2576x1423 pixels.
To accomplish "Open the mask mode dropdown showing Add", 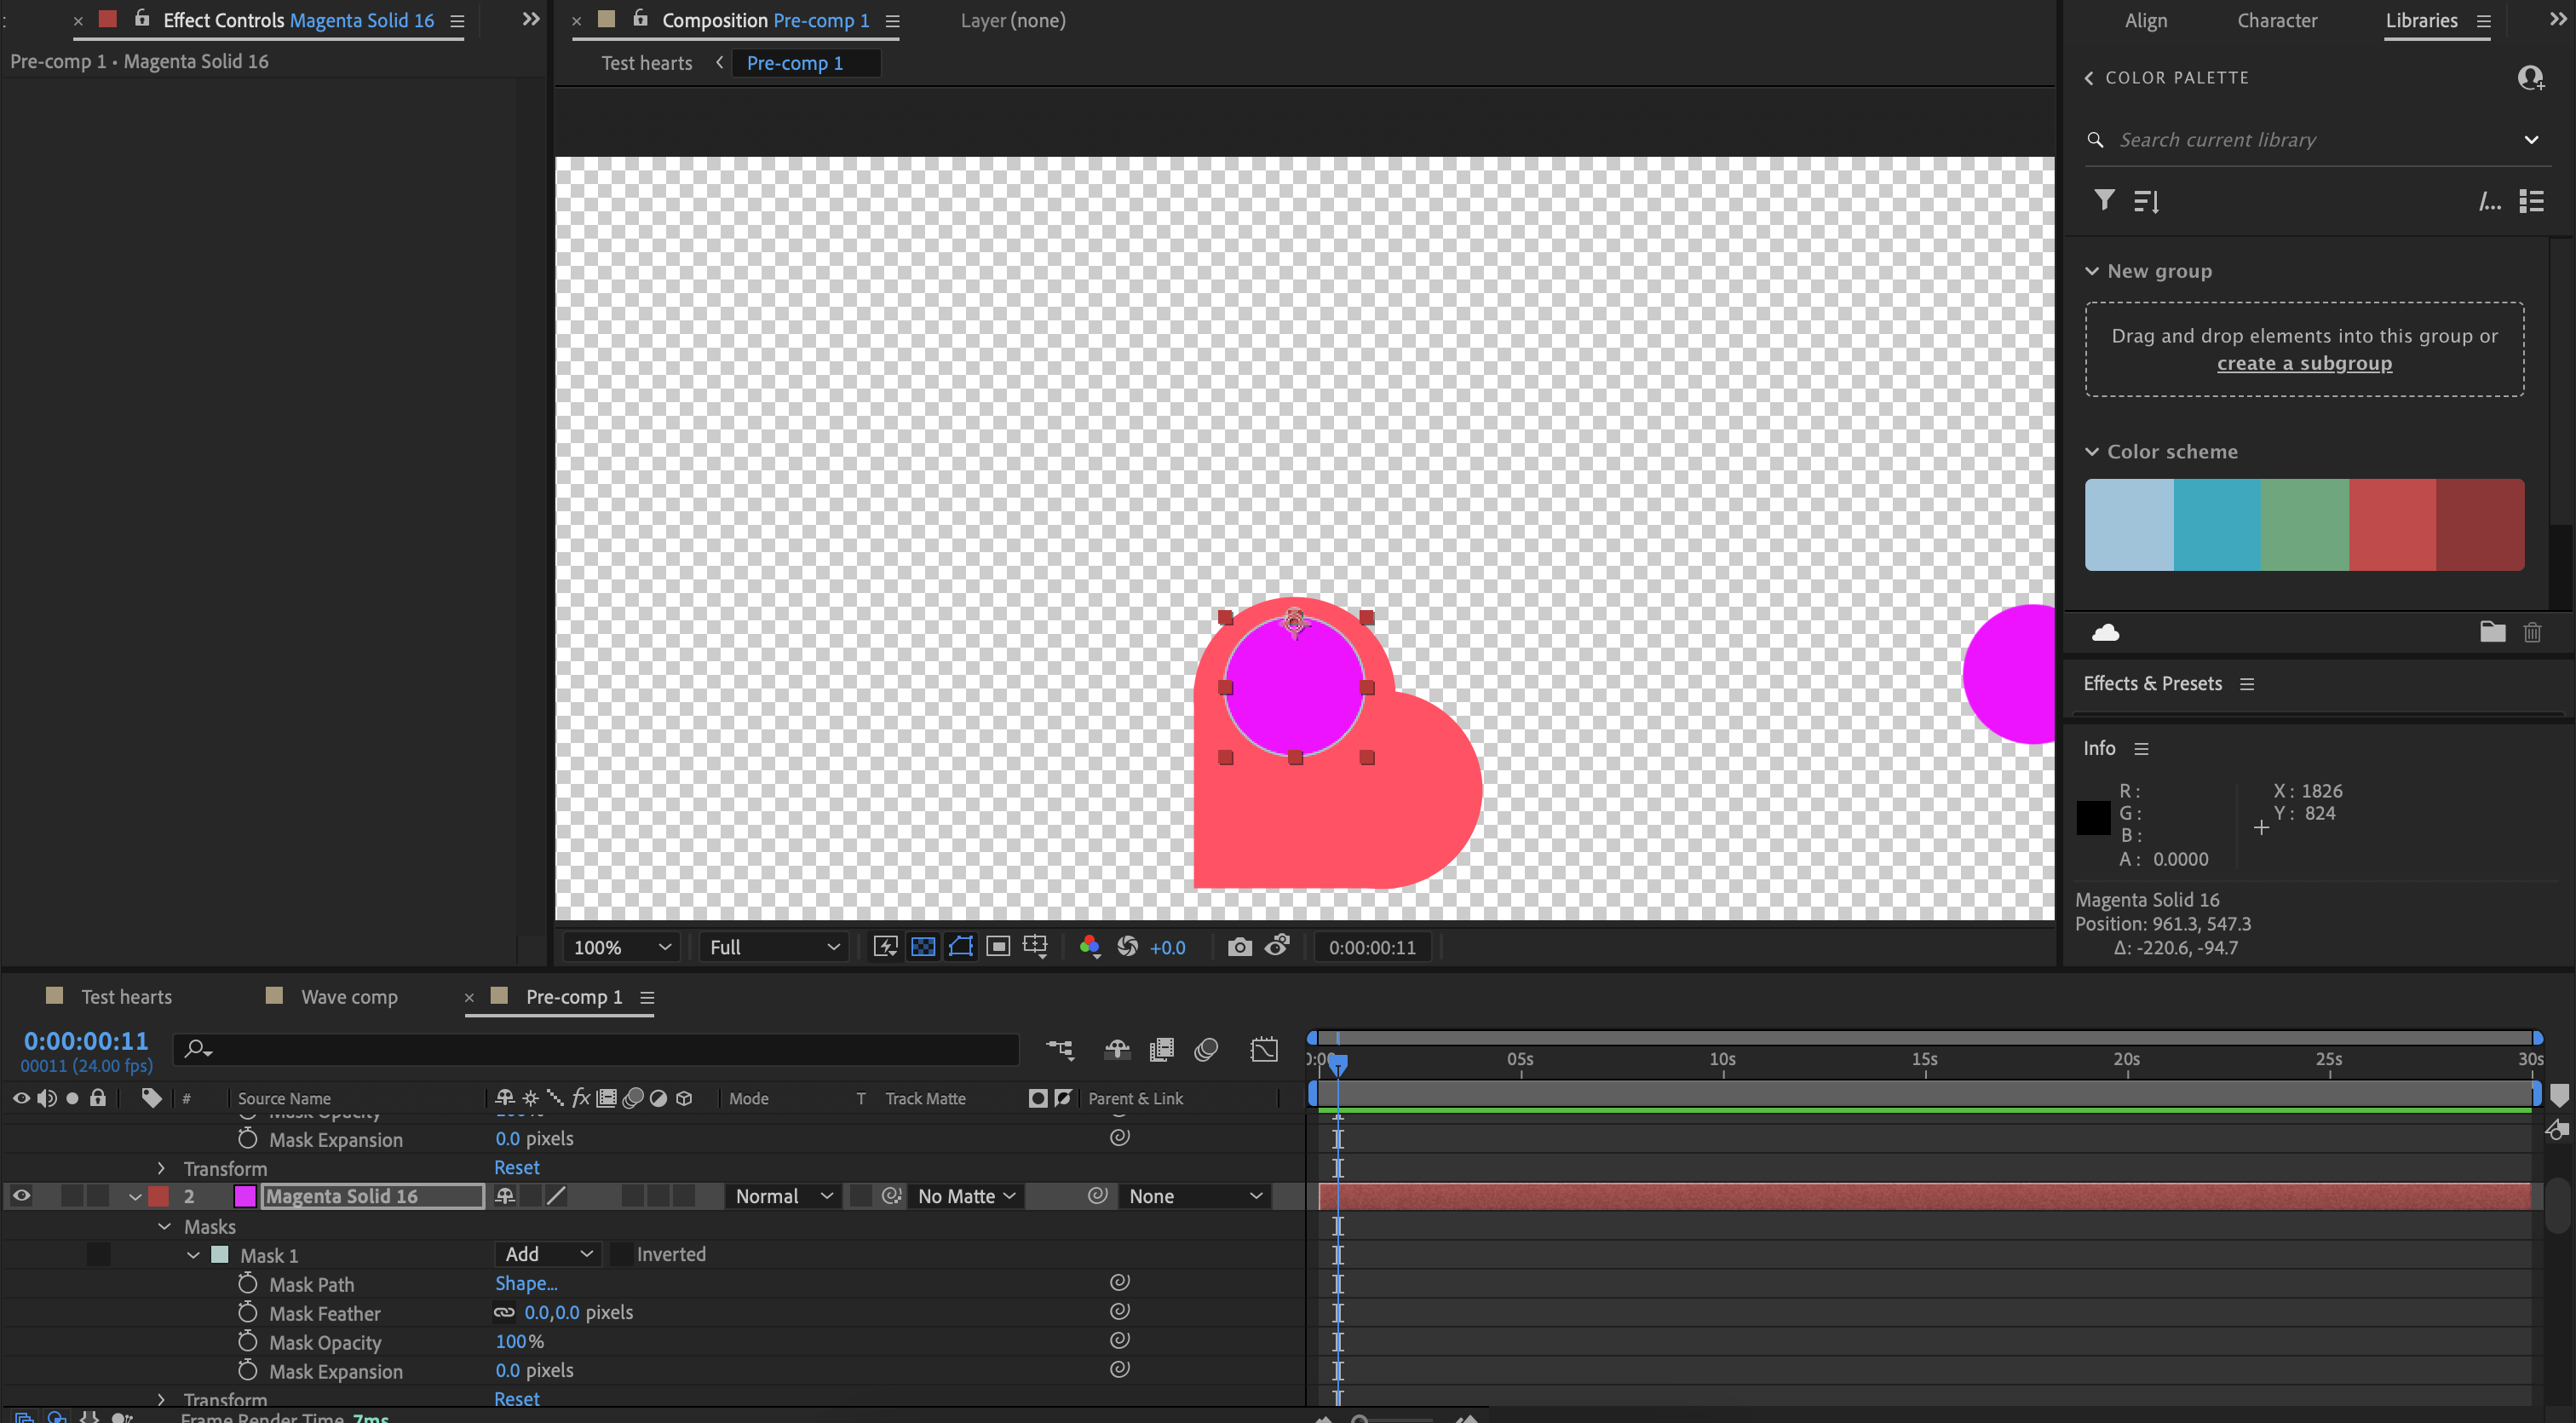I will (x=548, y=1254).
